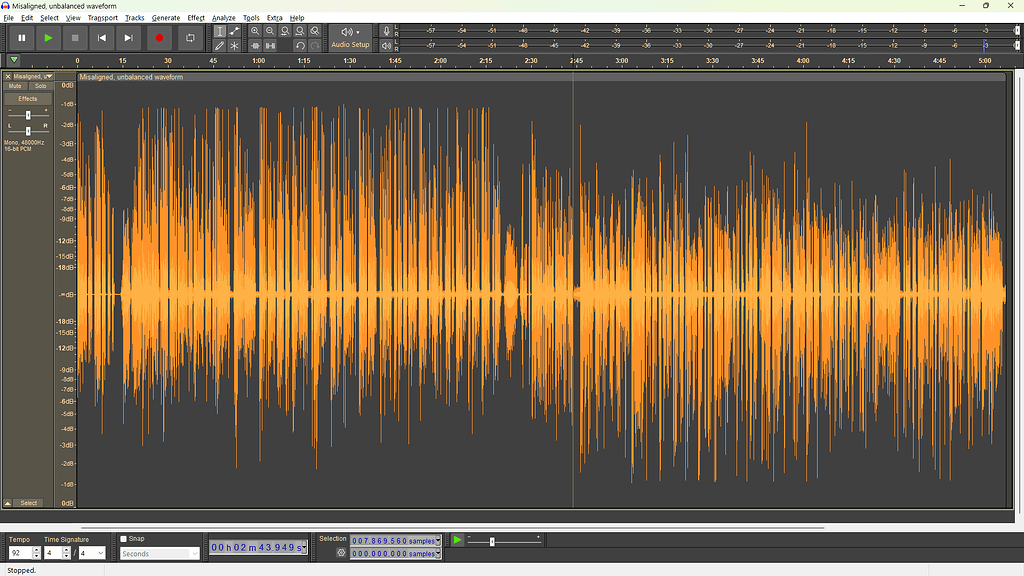The width and height of the screenshot is (1024, 576).
Task: Trim audio outside the selection
Action: coord(256,46)
